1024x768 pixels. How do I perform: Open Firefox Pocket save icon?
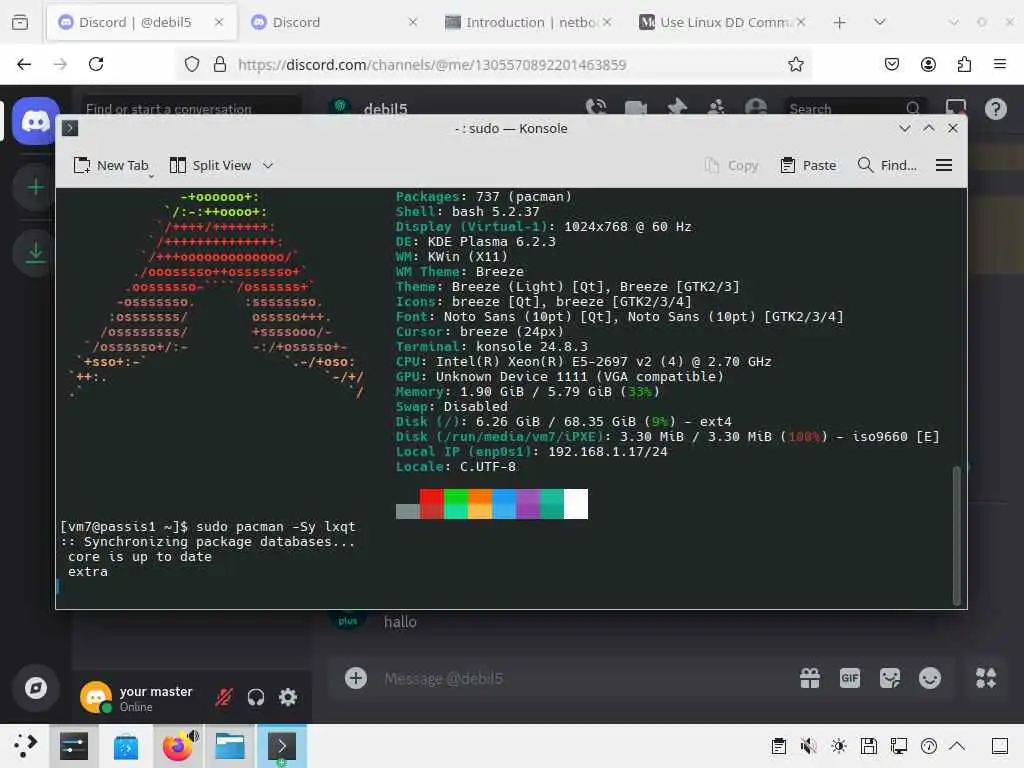coord(891,64)
